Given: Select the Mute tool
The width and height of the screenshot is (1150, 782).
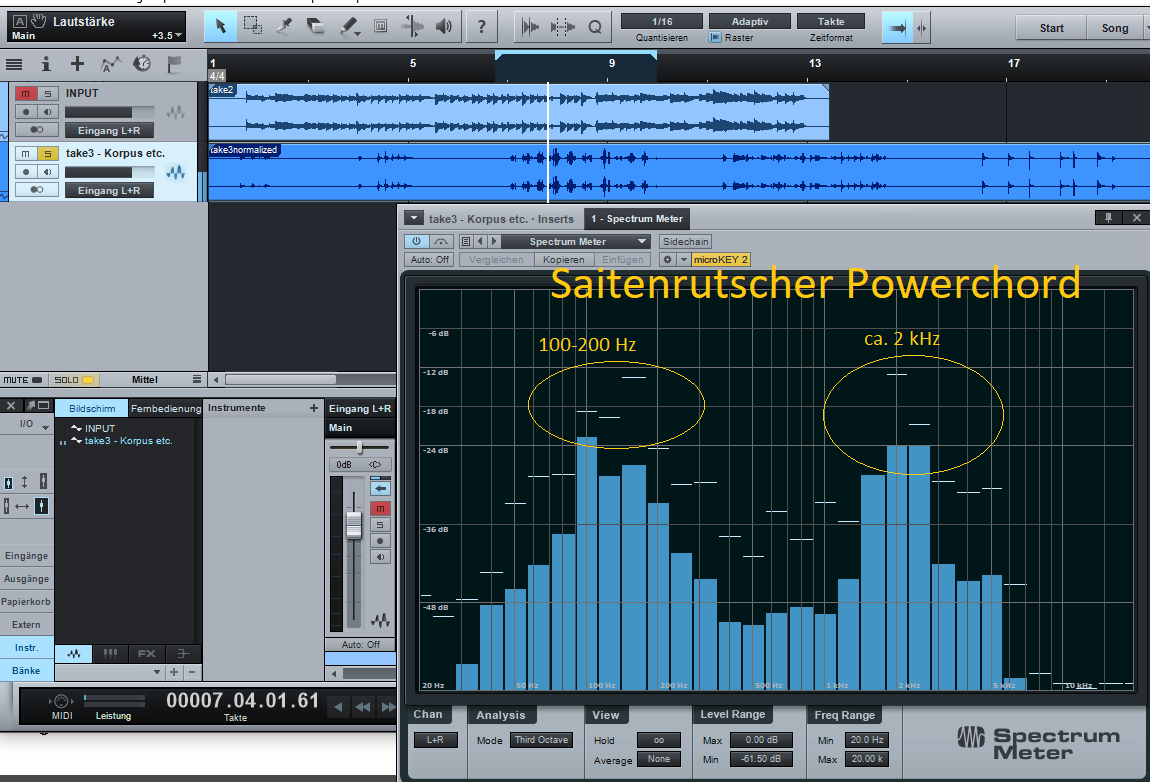Looking at the screenshot, I should pos(381,27).
